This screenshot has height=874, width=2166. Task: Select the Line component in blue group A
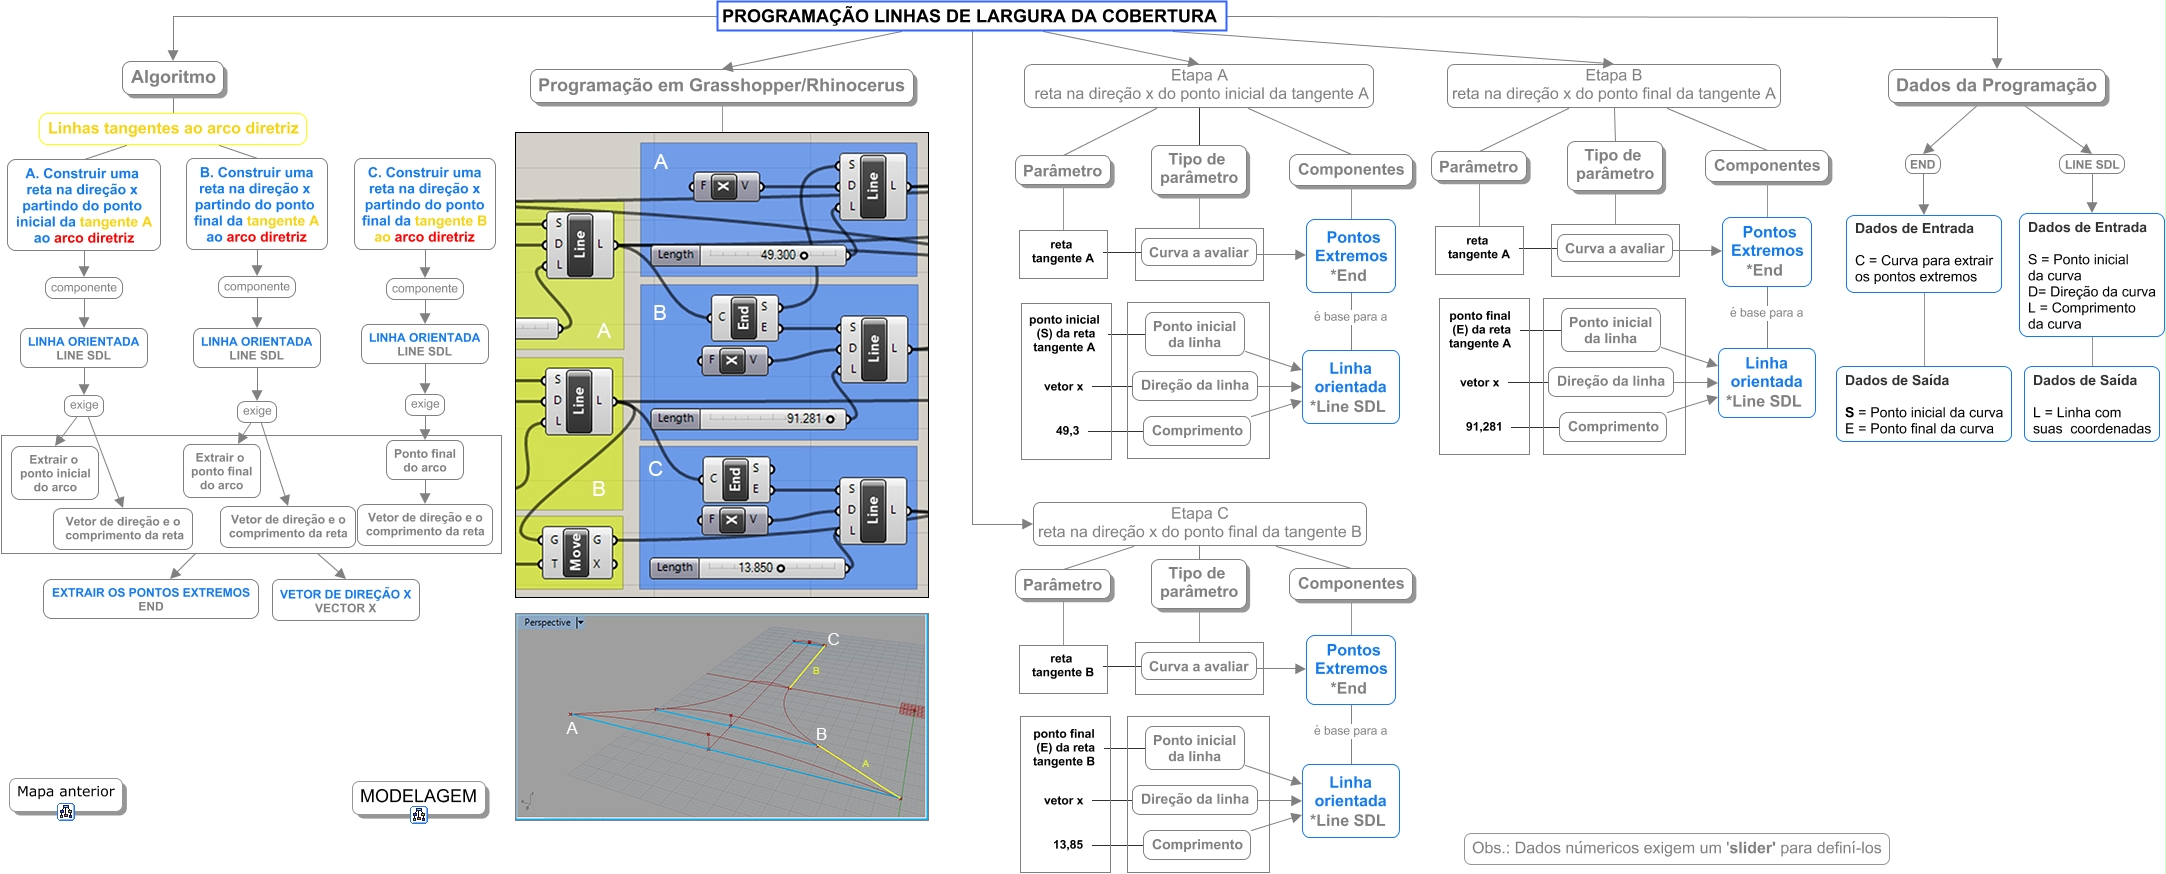pyautogui.click(x=872, y=186)
